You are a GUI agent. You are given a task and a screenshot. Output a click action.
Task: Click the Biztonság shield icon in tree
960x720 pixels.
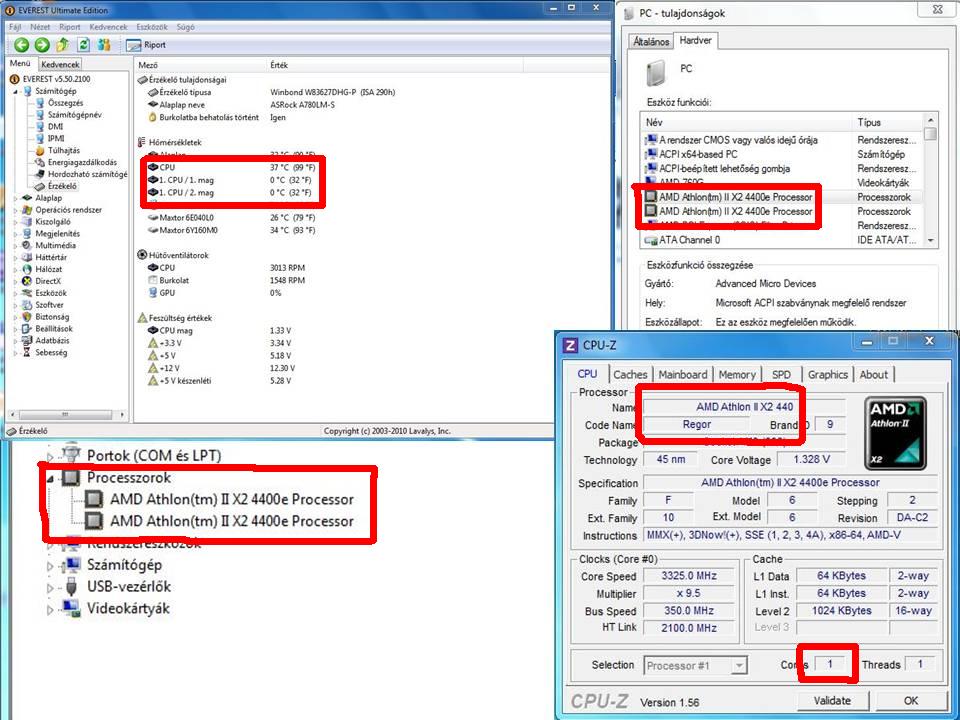click(x=27, y=317)
